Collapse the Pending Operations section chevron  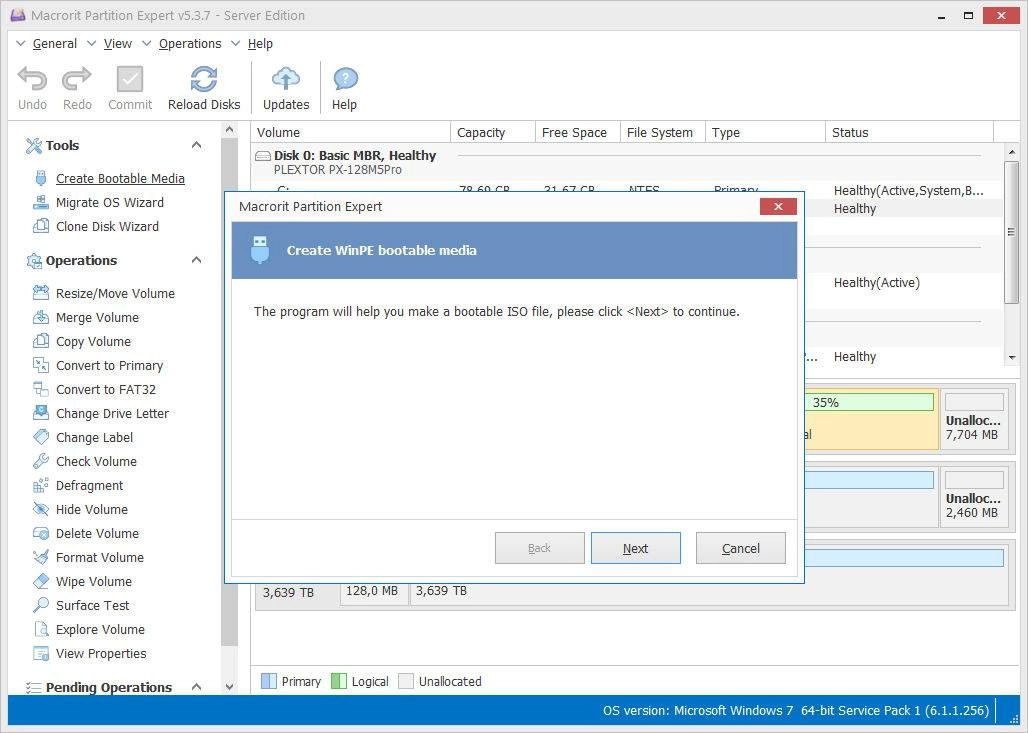pos(196,686)
